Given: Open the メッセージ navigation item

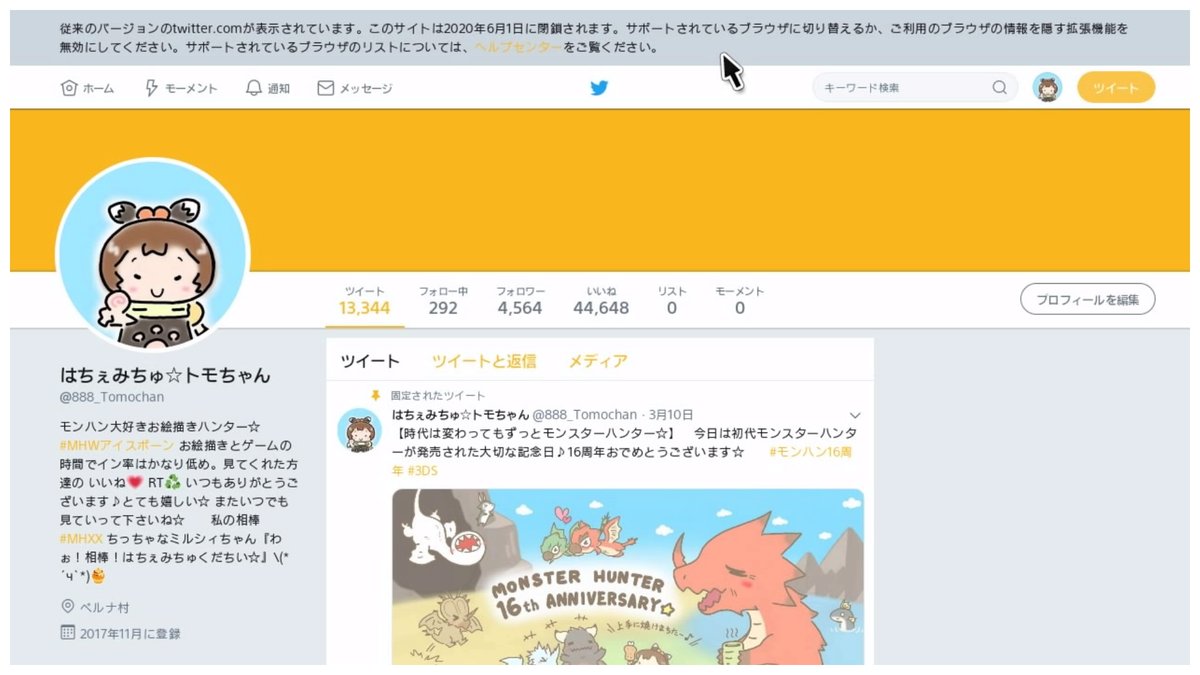Looking at the screenshot, I should click(x=355, y=88).
